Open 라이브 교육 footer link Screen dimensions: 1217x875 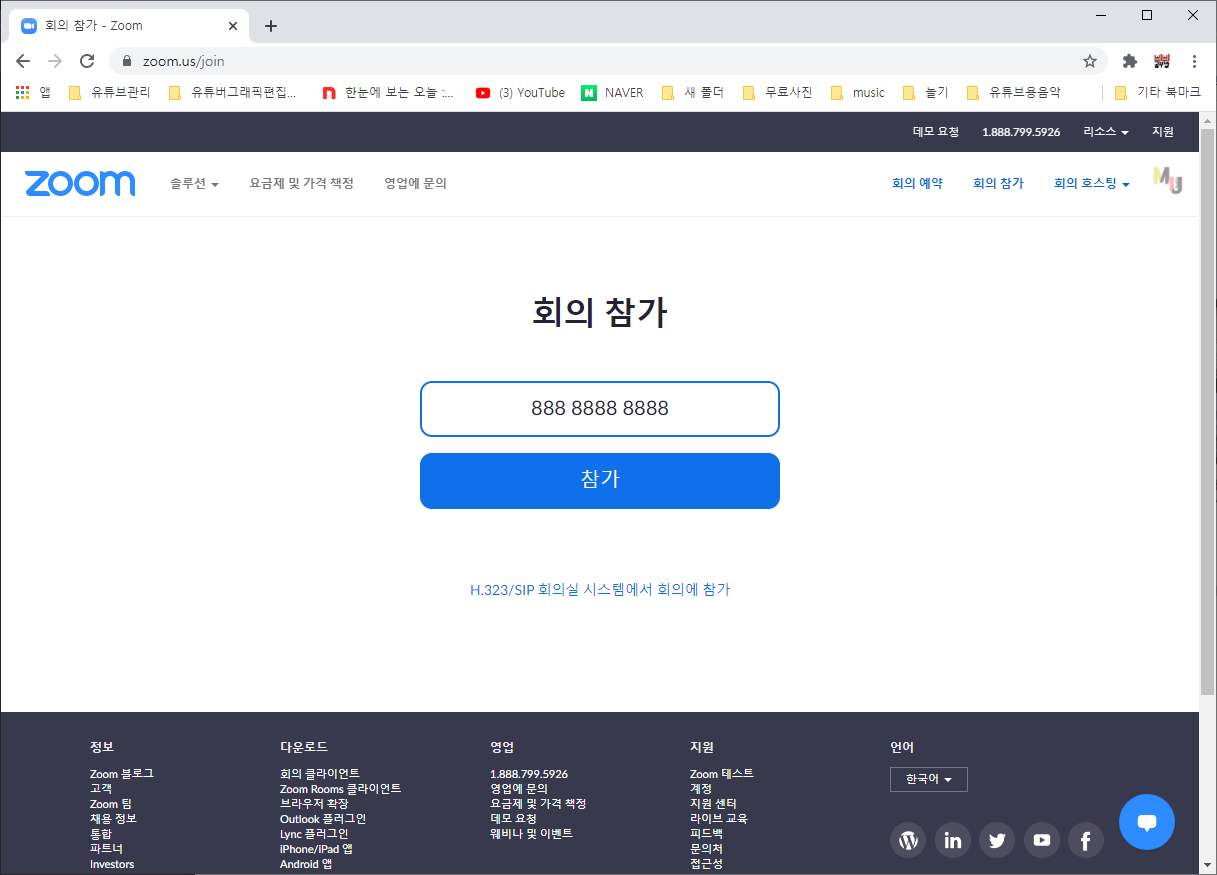point(719,819)
